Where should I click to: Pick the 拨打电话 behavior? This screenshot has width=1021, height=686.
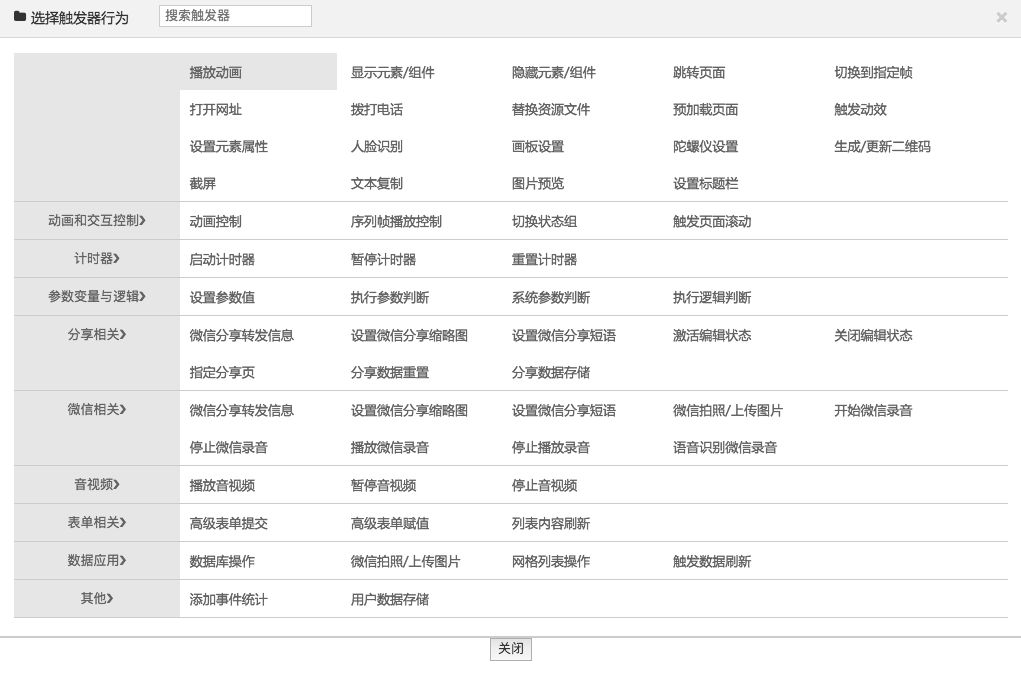pos(376,109)
